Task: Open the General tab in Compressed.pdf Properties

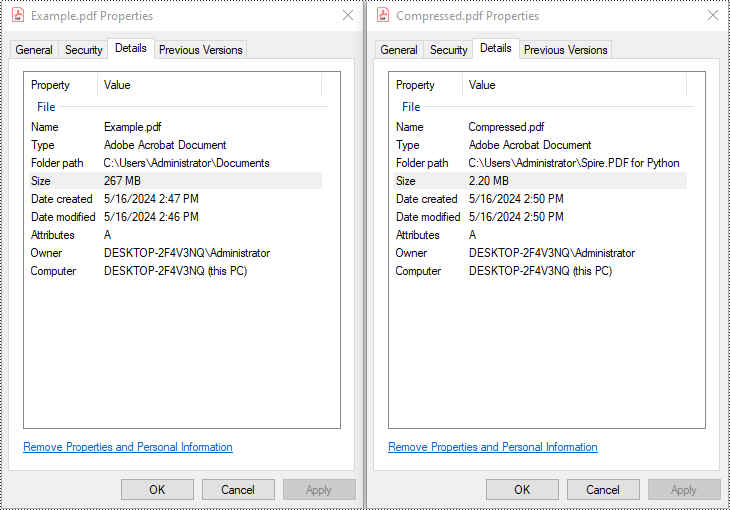Action: (x=399, y=50)
